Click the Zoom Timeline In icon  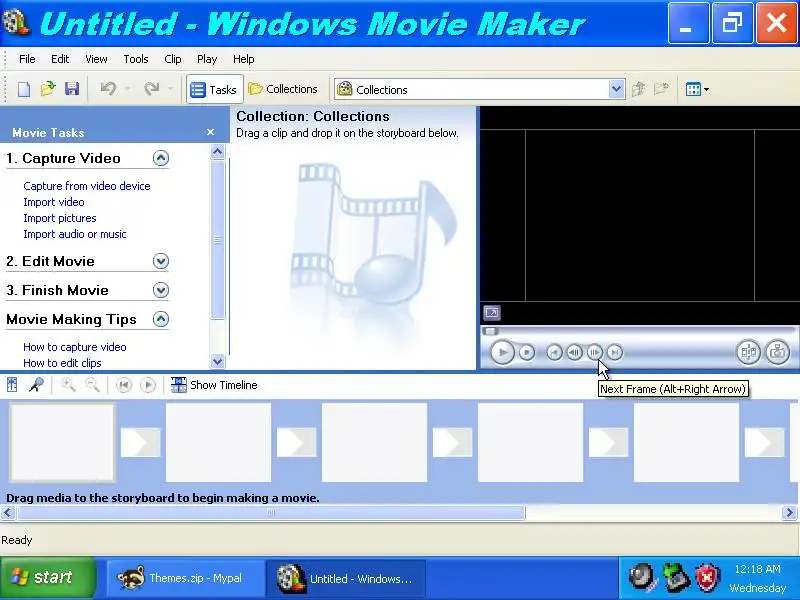point(68,385)
